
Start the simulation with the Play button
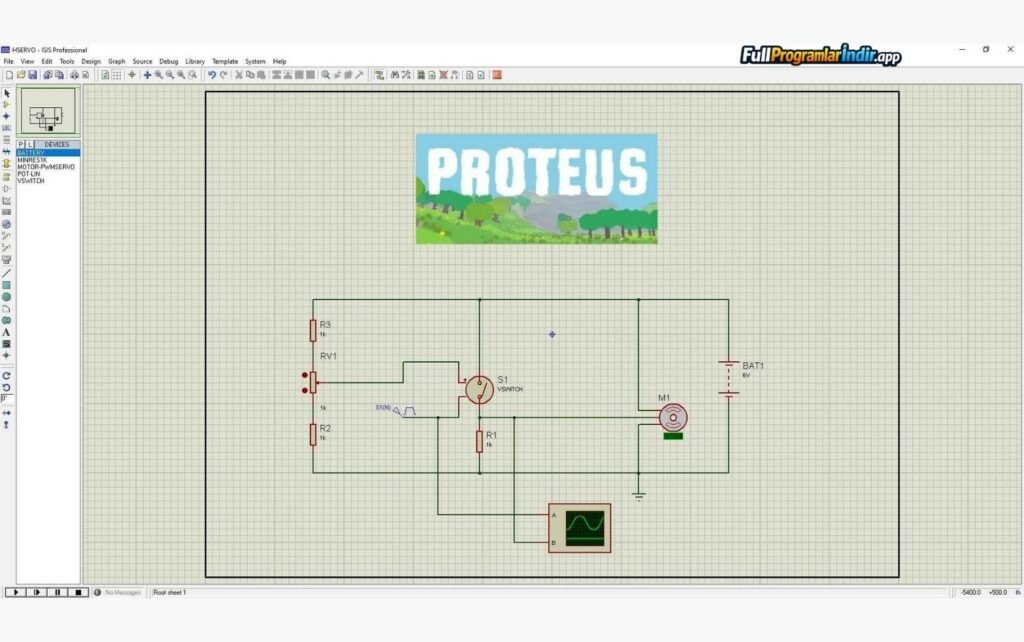pos(16,592)
